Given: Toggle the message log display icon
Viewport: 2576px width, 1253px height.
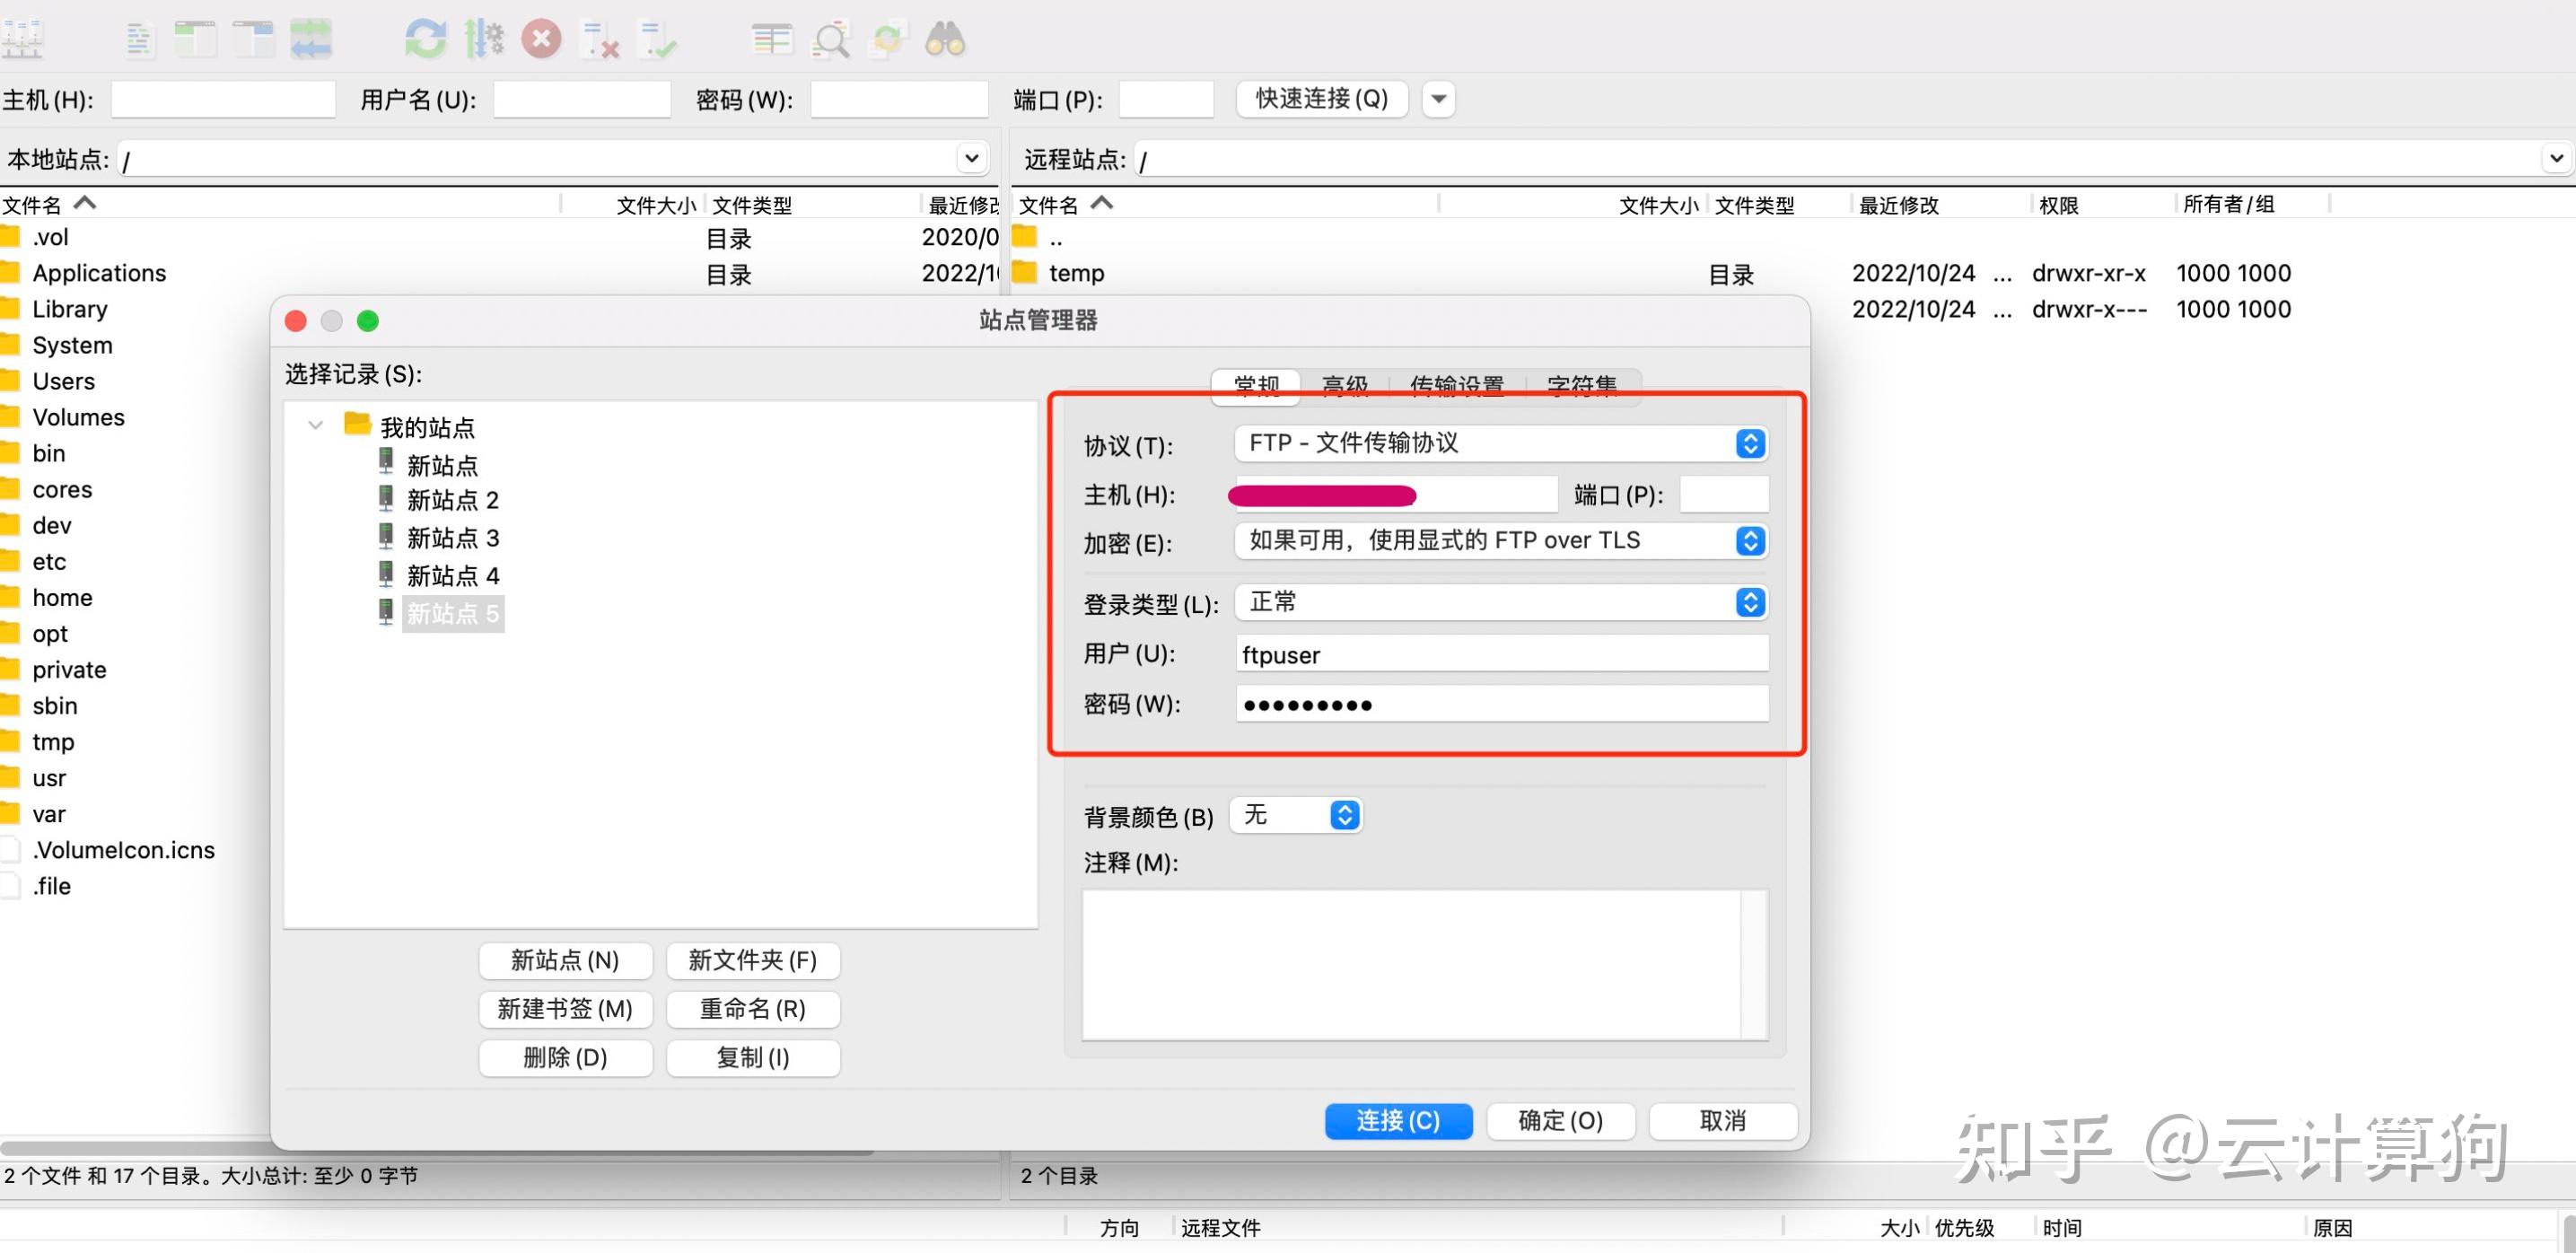Looking at the screenshot, I should click(139, 38).
